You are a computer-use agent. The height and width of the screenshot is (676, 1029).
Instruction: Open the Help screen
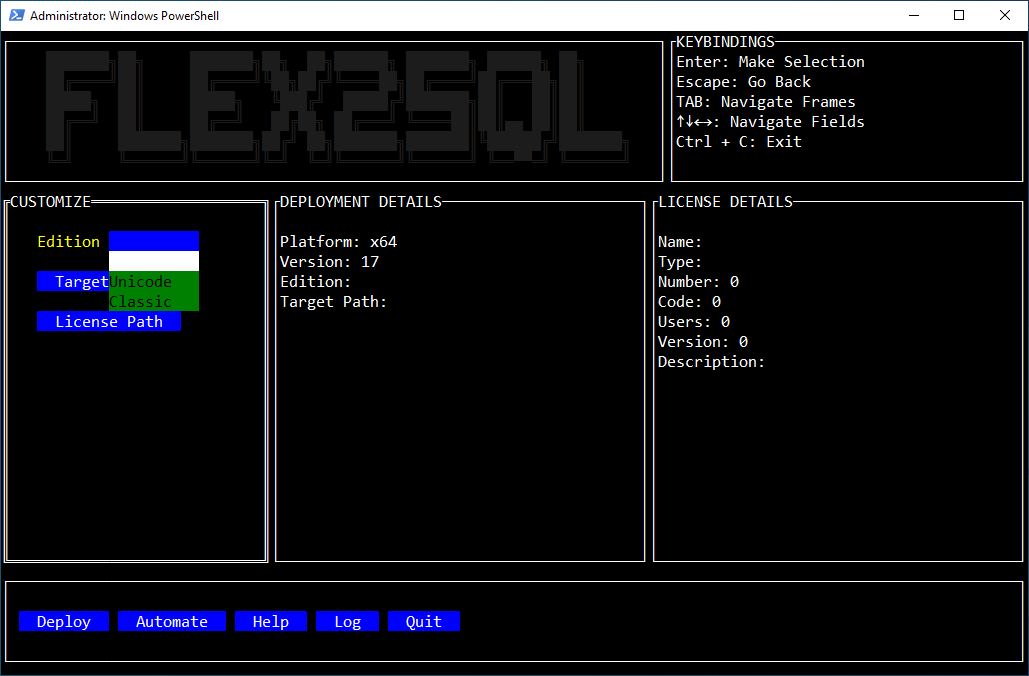coord(270,622)
